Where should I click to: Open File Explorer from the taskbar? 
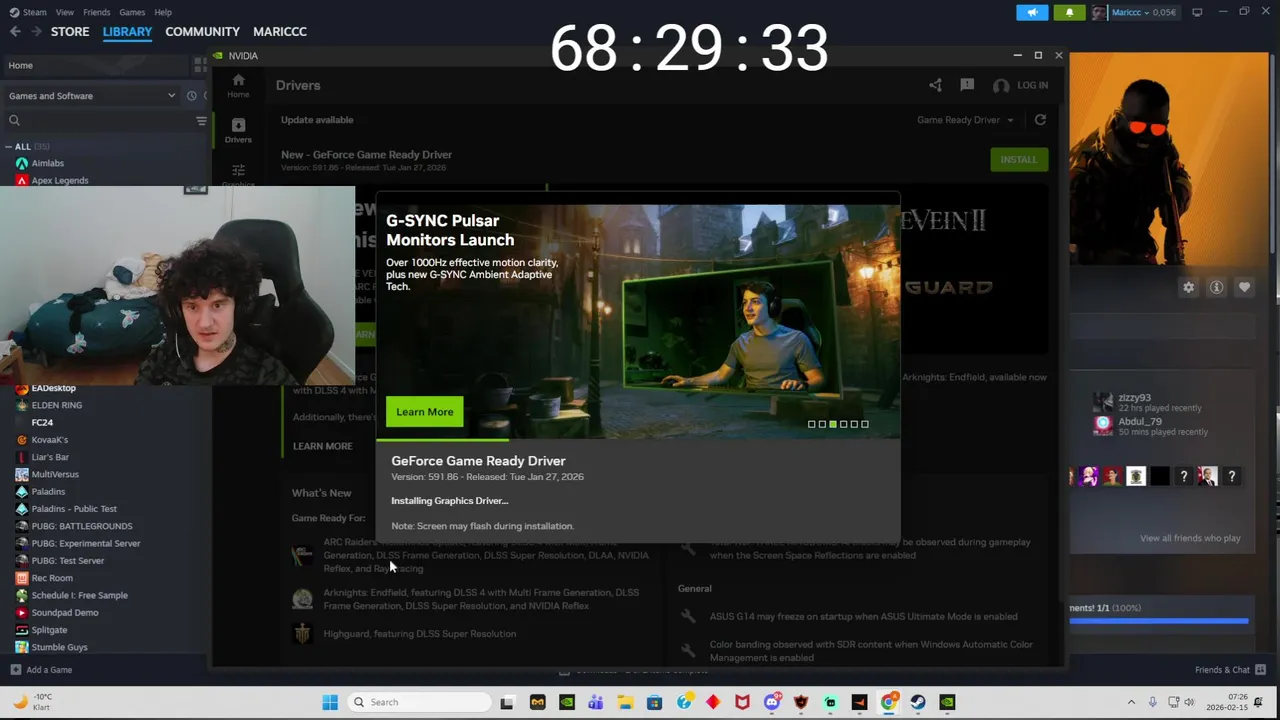pos(625,702)
